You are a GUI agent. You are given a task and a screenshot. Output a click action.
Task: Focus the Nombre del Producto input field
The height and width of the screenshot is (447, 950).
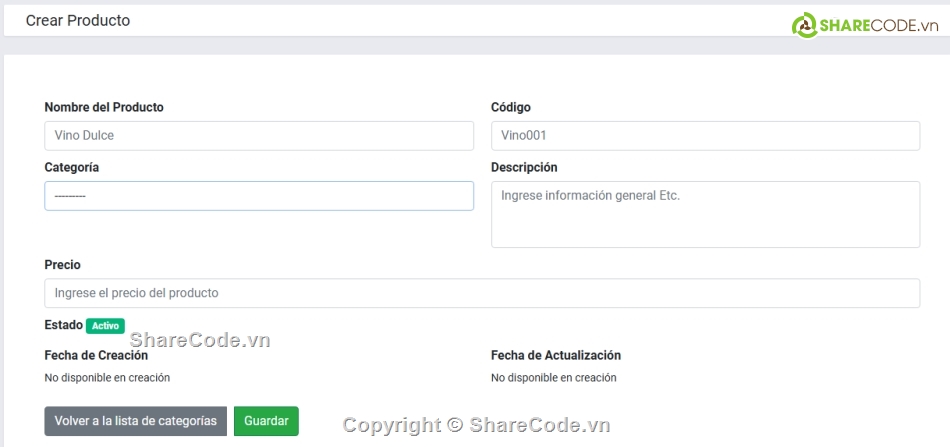(259, 136)
